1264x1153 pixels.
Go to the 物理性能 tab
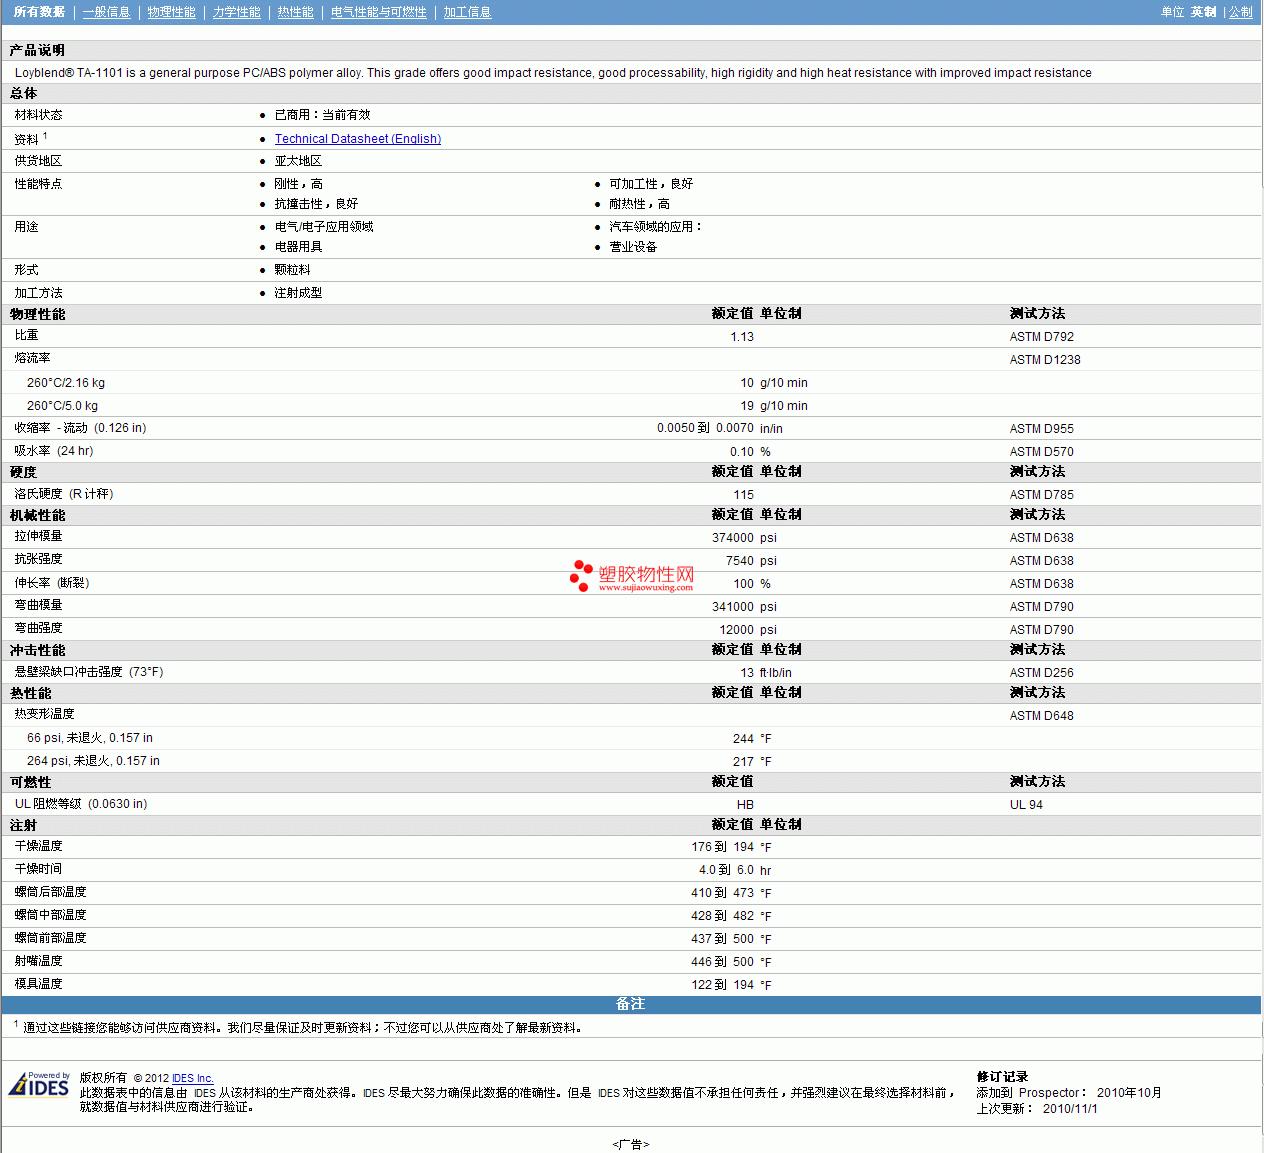pos(171,12)
